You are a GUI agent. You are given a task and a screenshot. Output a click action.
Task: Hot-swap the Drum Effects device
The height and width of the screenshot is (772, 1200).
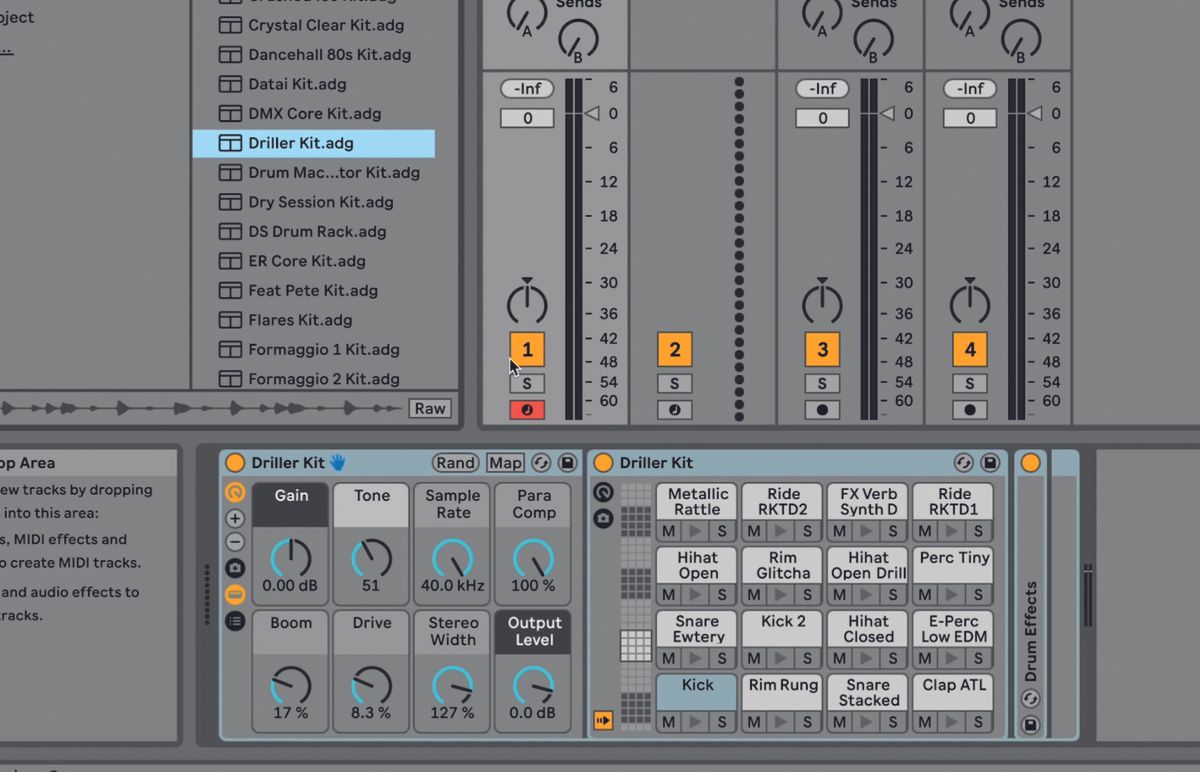point(1030,699)
